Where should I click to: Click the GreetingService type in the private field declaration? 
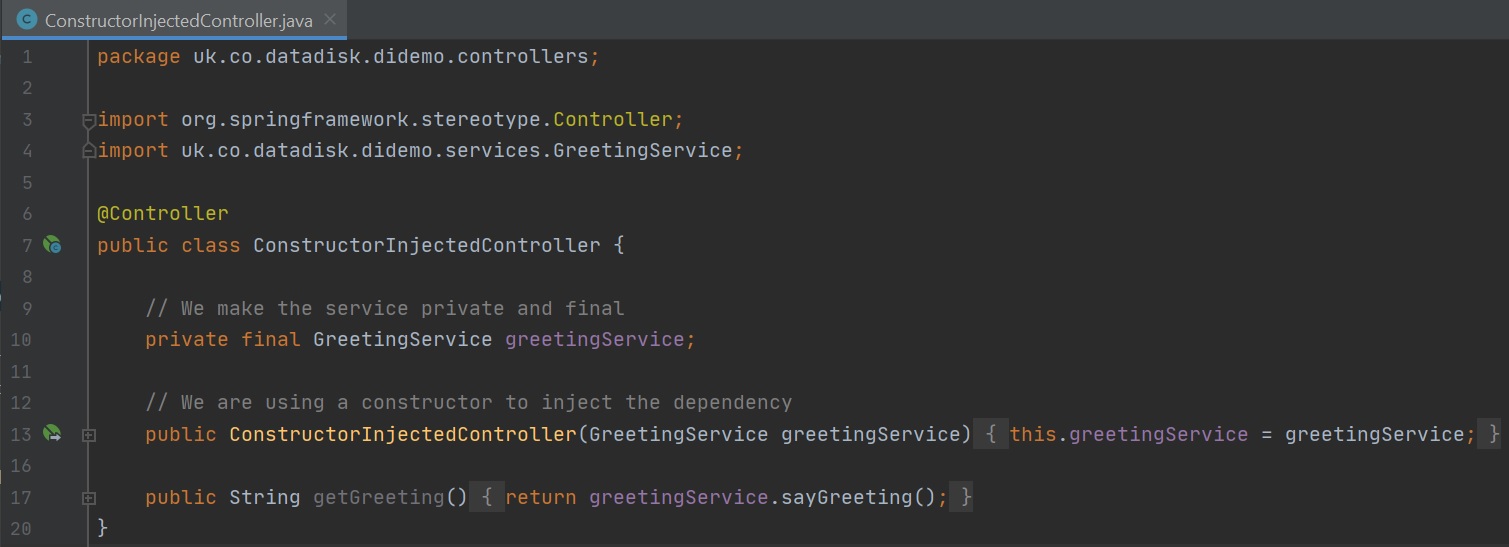pos(402,340)
